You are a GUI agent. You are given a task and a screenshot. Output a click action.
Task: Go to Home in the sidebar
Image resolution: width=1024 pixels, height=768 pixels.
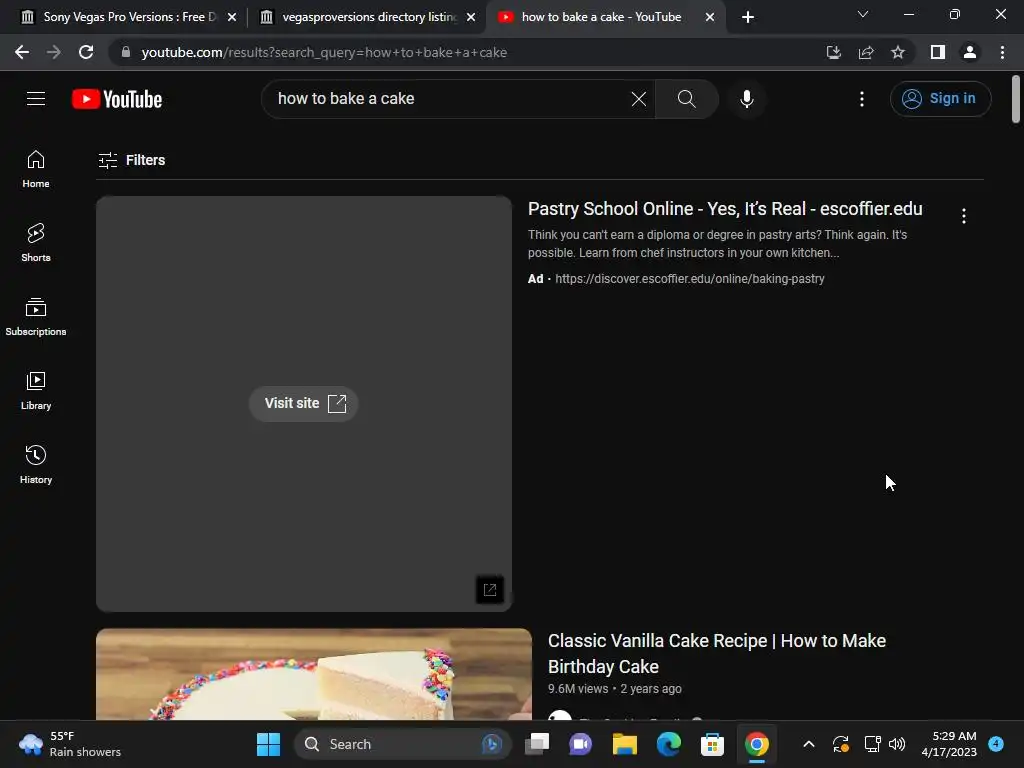pyautogui.click(x=36, y=169)
